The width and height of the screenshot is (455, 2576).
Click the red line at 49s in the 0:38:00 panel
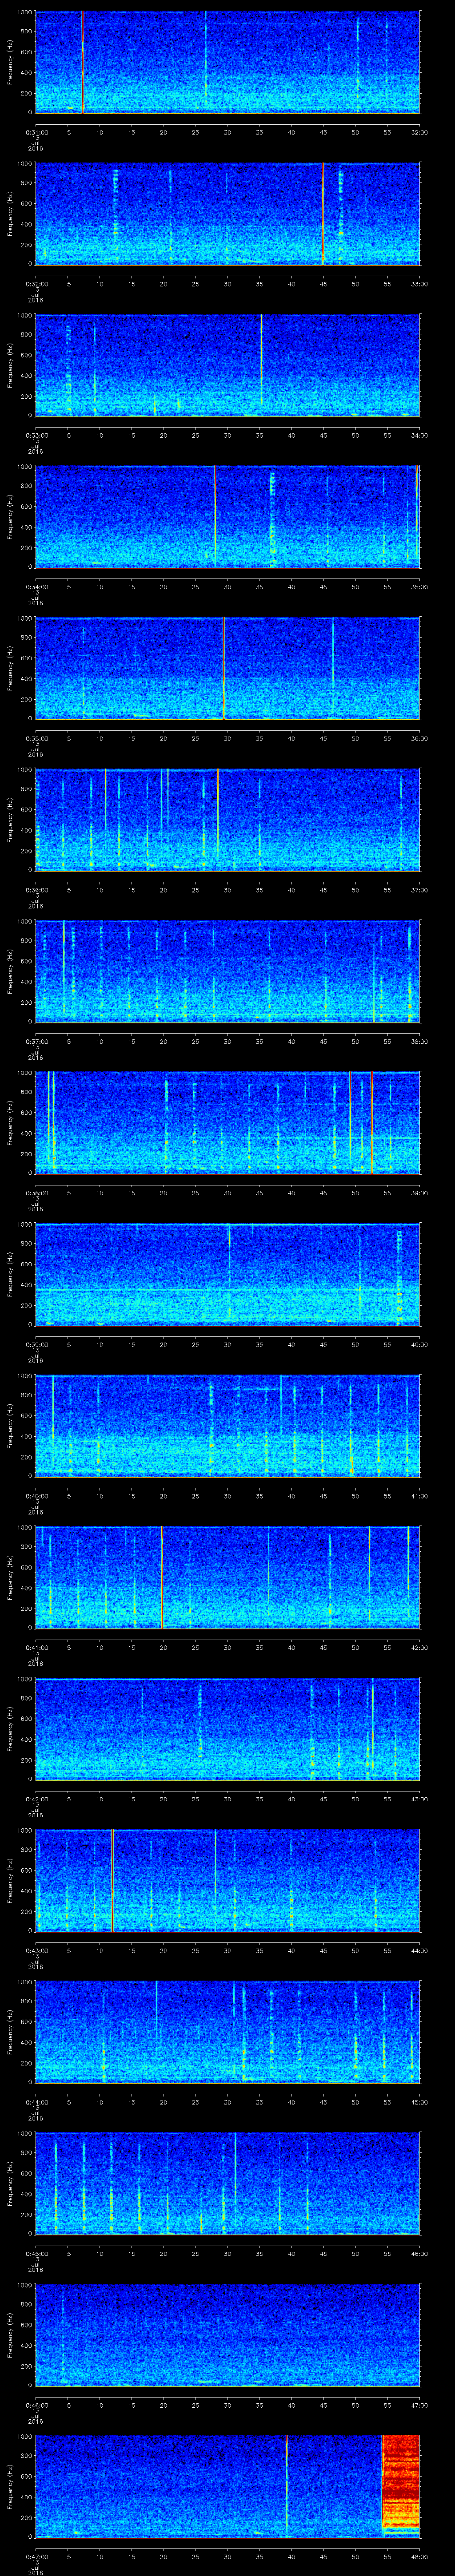[350, 1122]
